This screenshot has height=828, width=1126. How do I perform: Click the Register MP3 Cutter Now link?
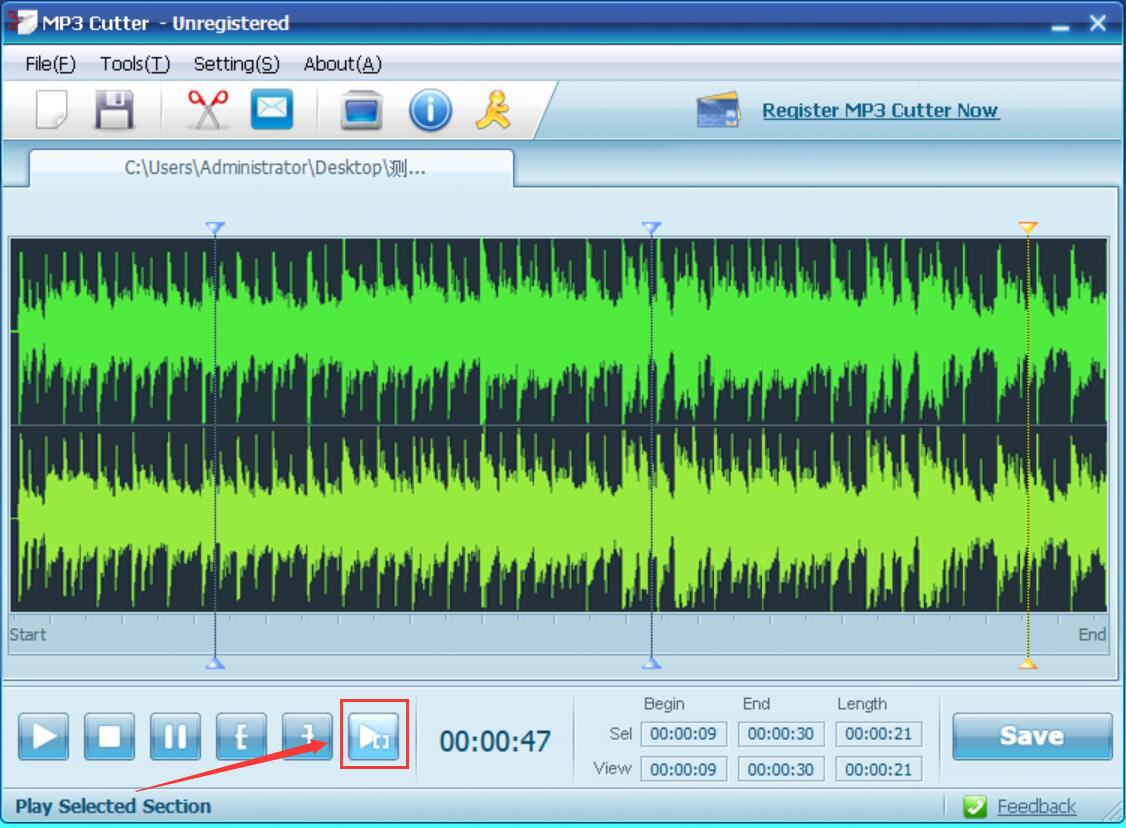coord(880,111)
